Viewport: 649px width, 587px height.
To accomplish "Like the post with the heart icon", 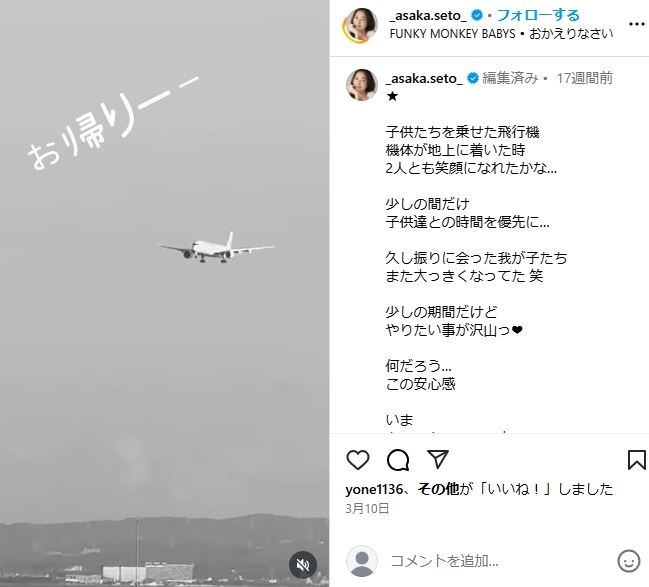I will tap(358, 459).
